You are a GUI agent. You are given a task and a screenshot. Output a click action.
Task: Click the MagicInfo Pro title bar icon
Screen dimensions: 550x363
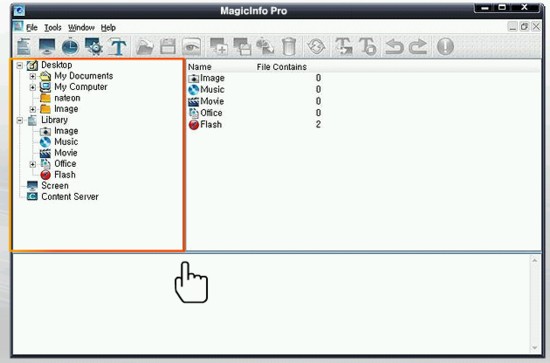coord(19,11)
